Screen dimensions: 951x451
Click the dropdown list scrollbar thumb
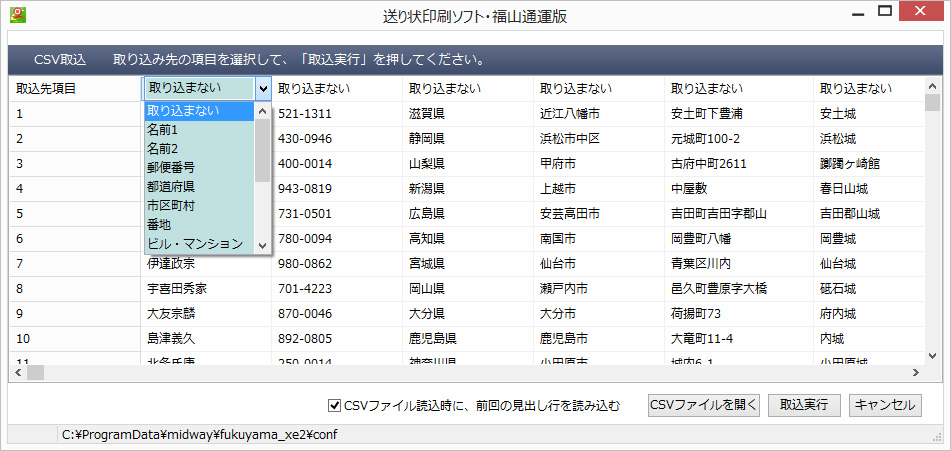[263, 151]
